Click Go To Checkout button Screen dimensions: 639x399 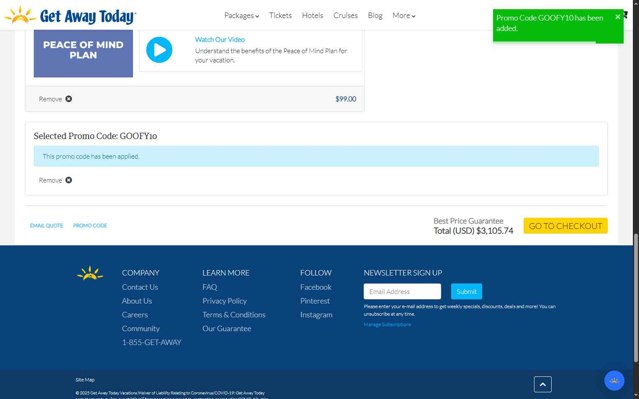click(x=565, y=226)
